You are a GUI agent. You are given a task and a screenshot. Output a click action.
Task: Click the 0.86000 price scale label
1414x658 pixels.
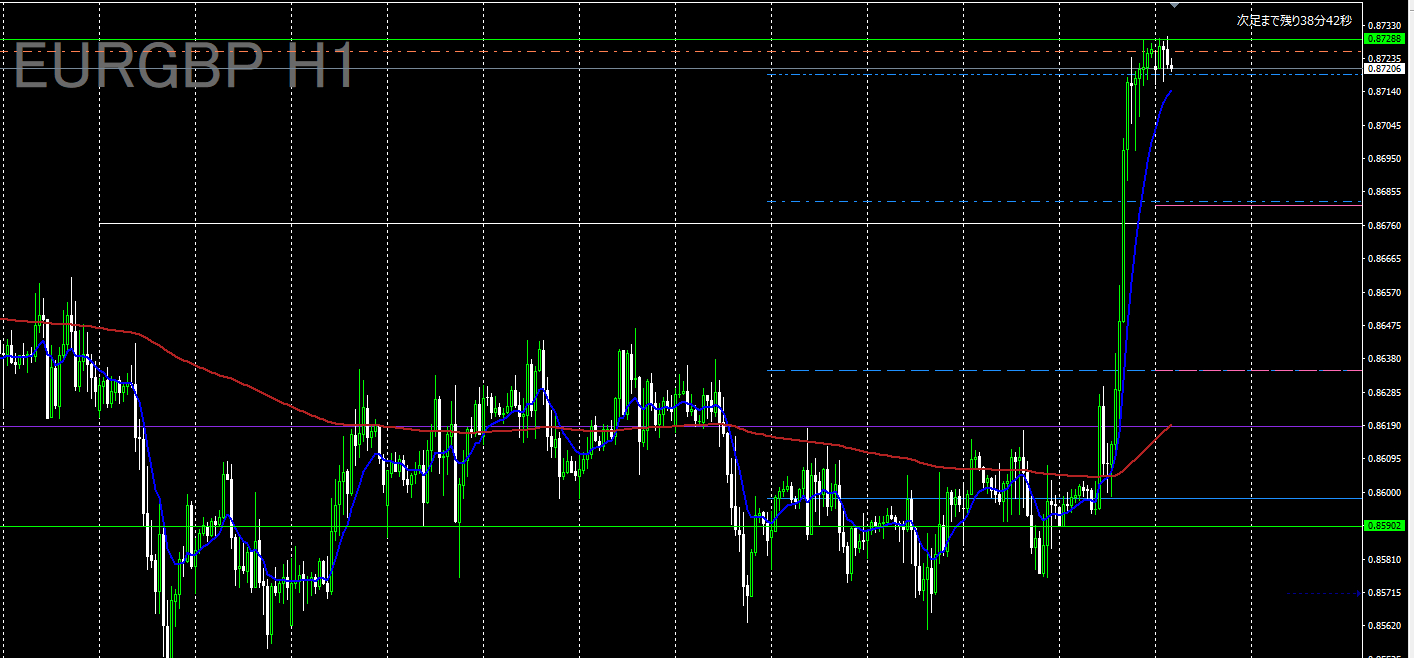(x=1385, y=493)
